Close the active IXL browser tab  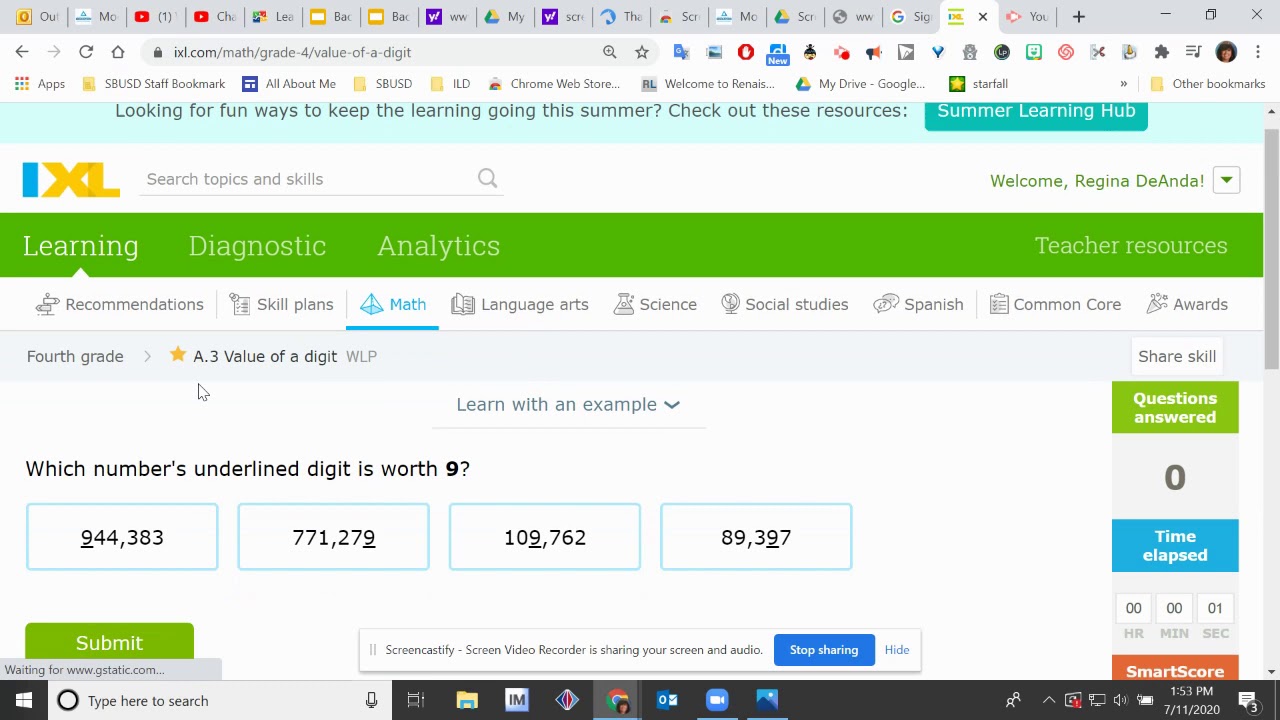[983, 16]
